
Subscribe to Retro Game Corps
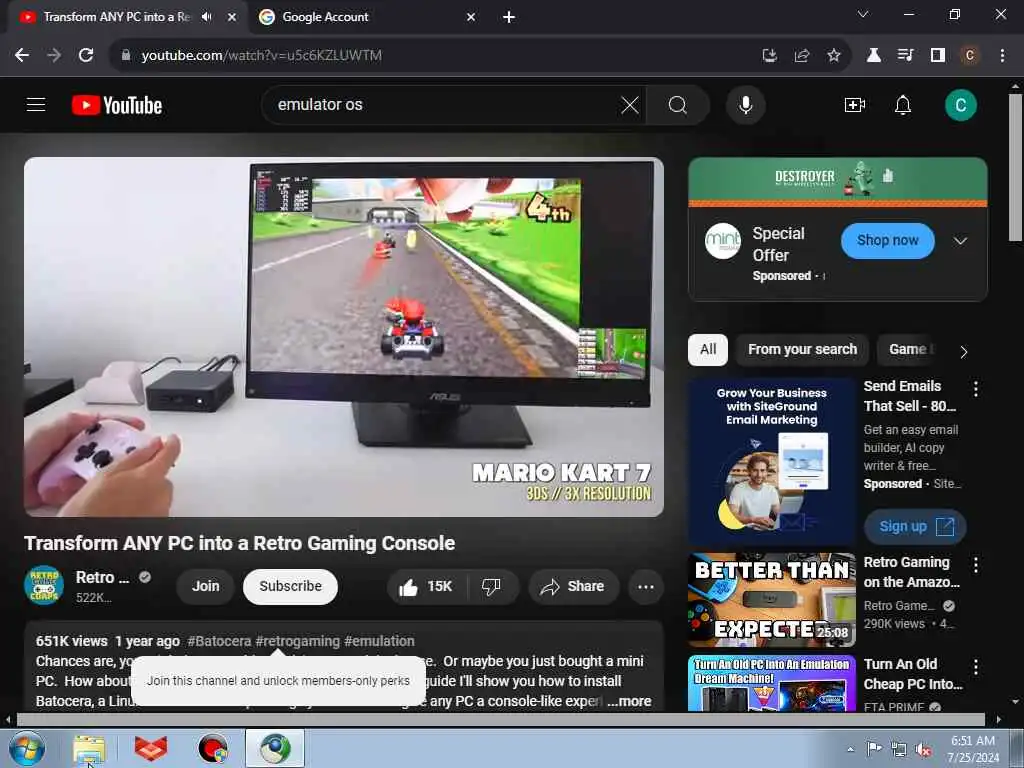coord(290,586)
